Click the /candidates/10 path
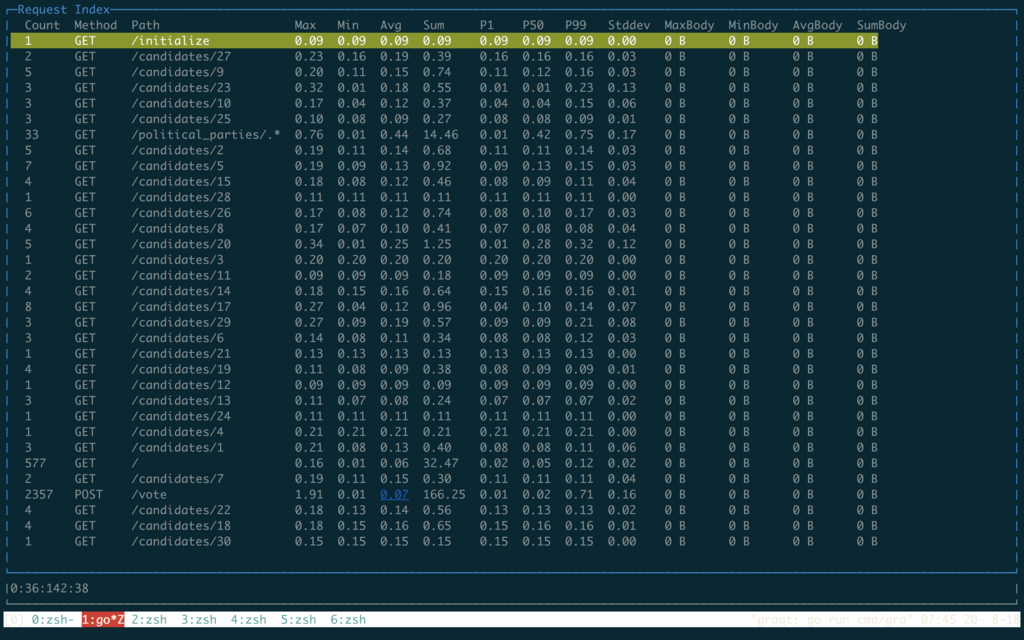The width and height of the screenshot is (1024, 640). point(181,103)
